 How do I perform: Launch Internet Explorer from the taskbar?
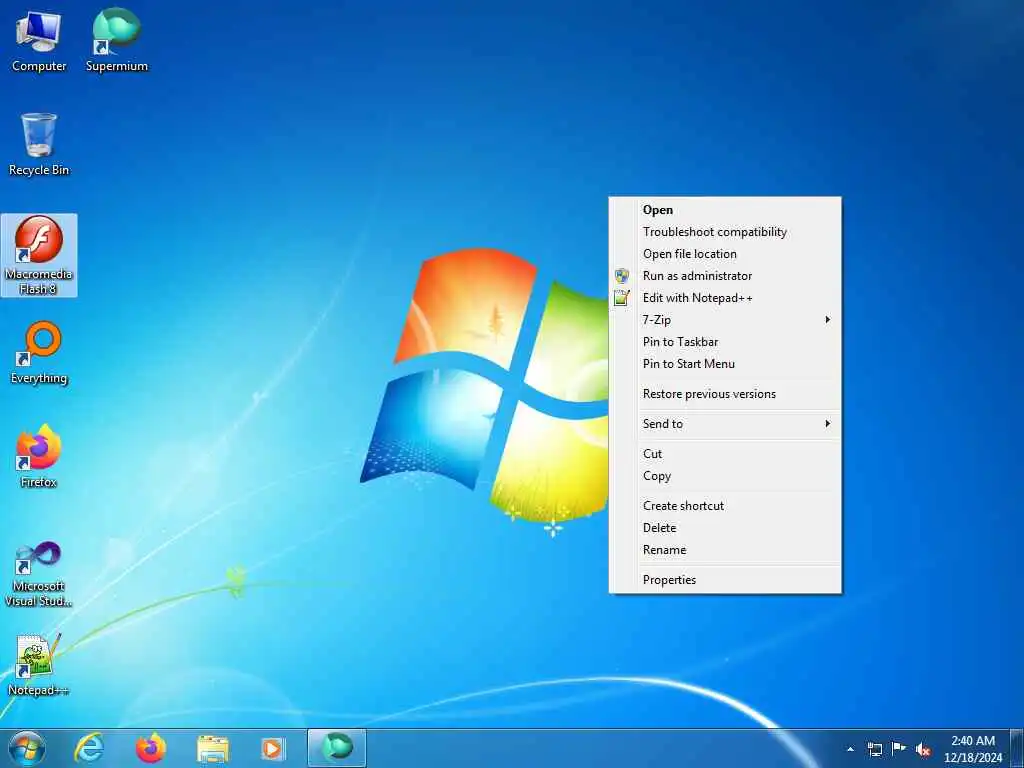tap(89, 748)
